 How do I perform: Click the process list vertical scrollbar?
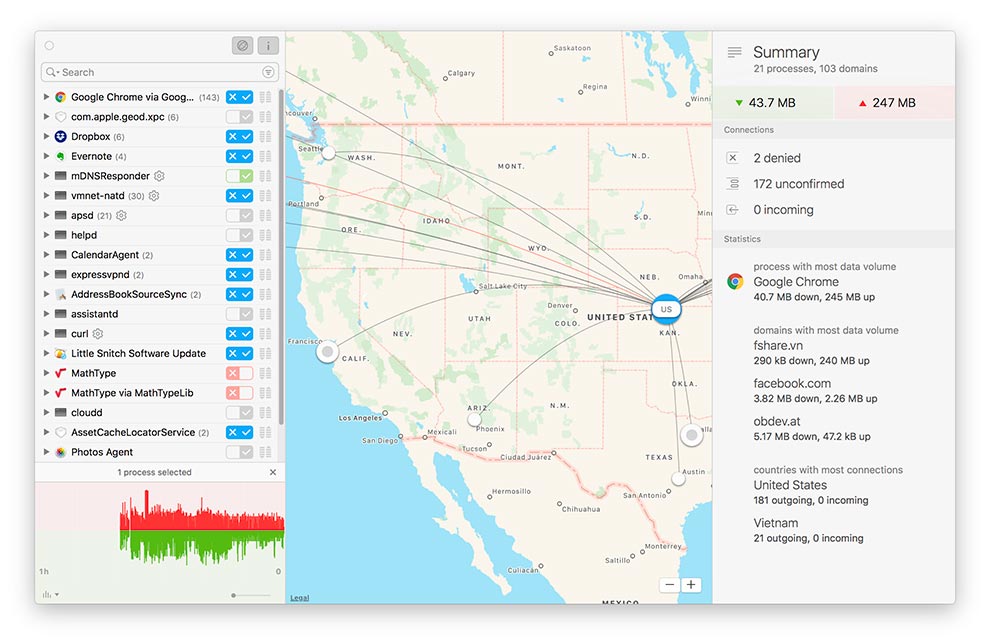pos(281,257)
